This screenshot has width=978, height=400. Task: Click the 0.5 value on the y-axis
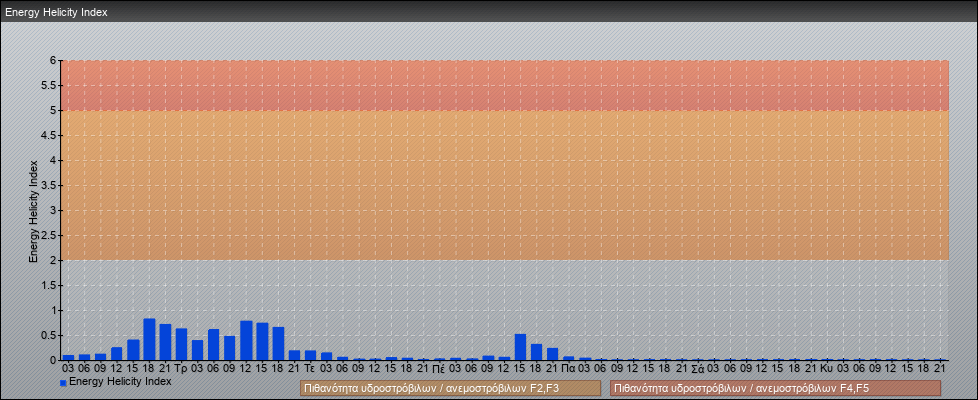click(48, 335)
